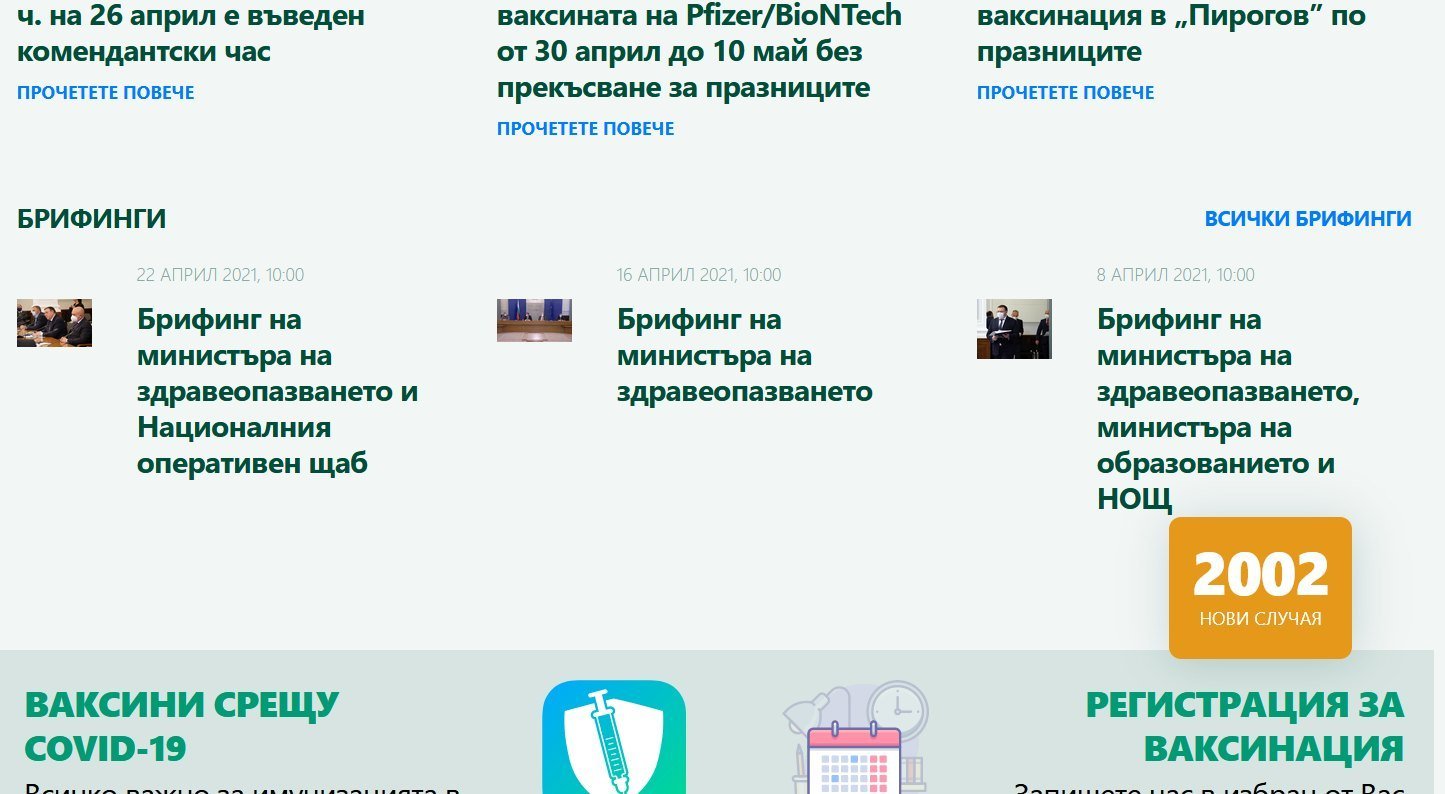Click the 22 АПРИЛ 2021, 10:00 date label
The width and height of the screenshot is (1445, 794).
220,275
